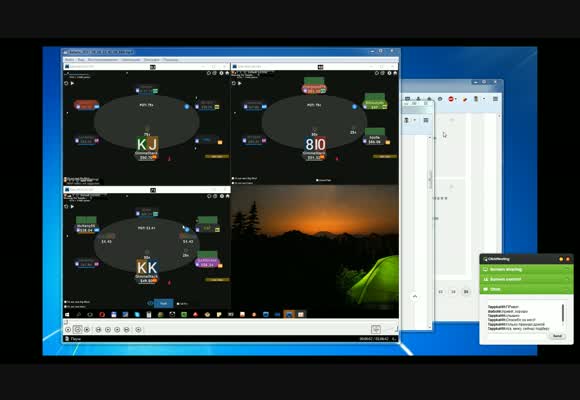Open the red Opera icon in taskbar
The width and height of the screenshot is (580, 400).
102,315
